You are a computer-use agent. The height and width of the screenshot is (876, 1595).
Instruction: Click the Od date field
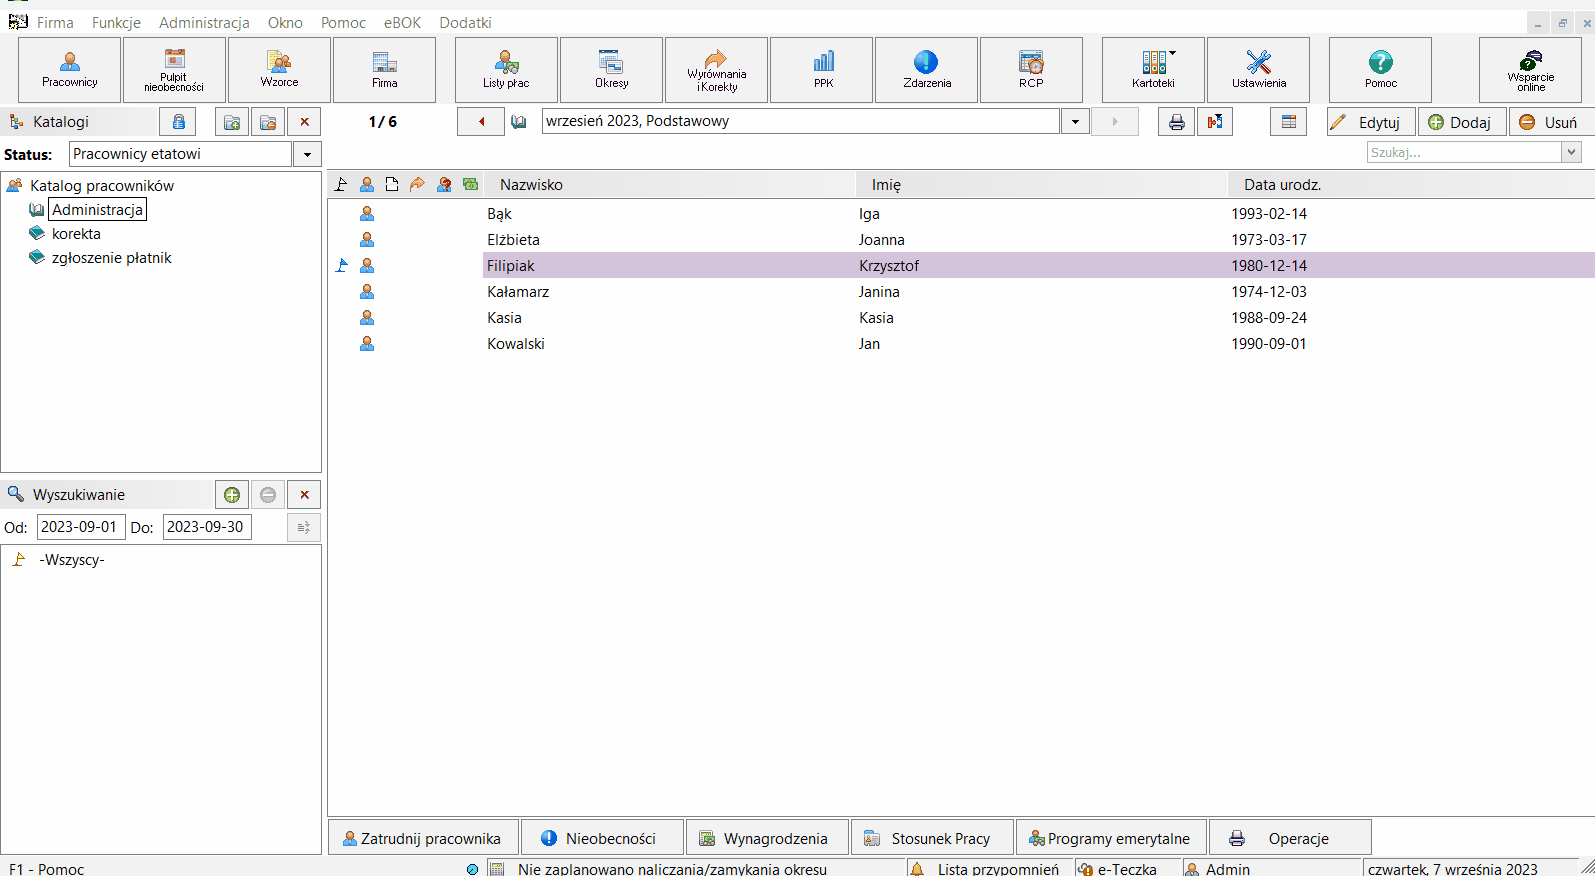(81, 527)
